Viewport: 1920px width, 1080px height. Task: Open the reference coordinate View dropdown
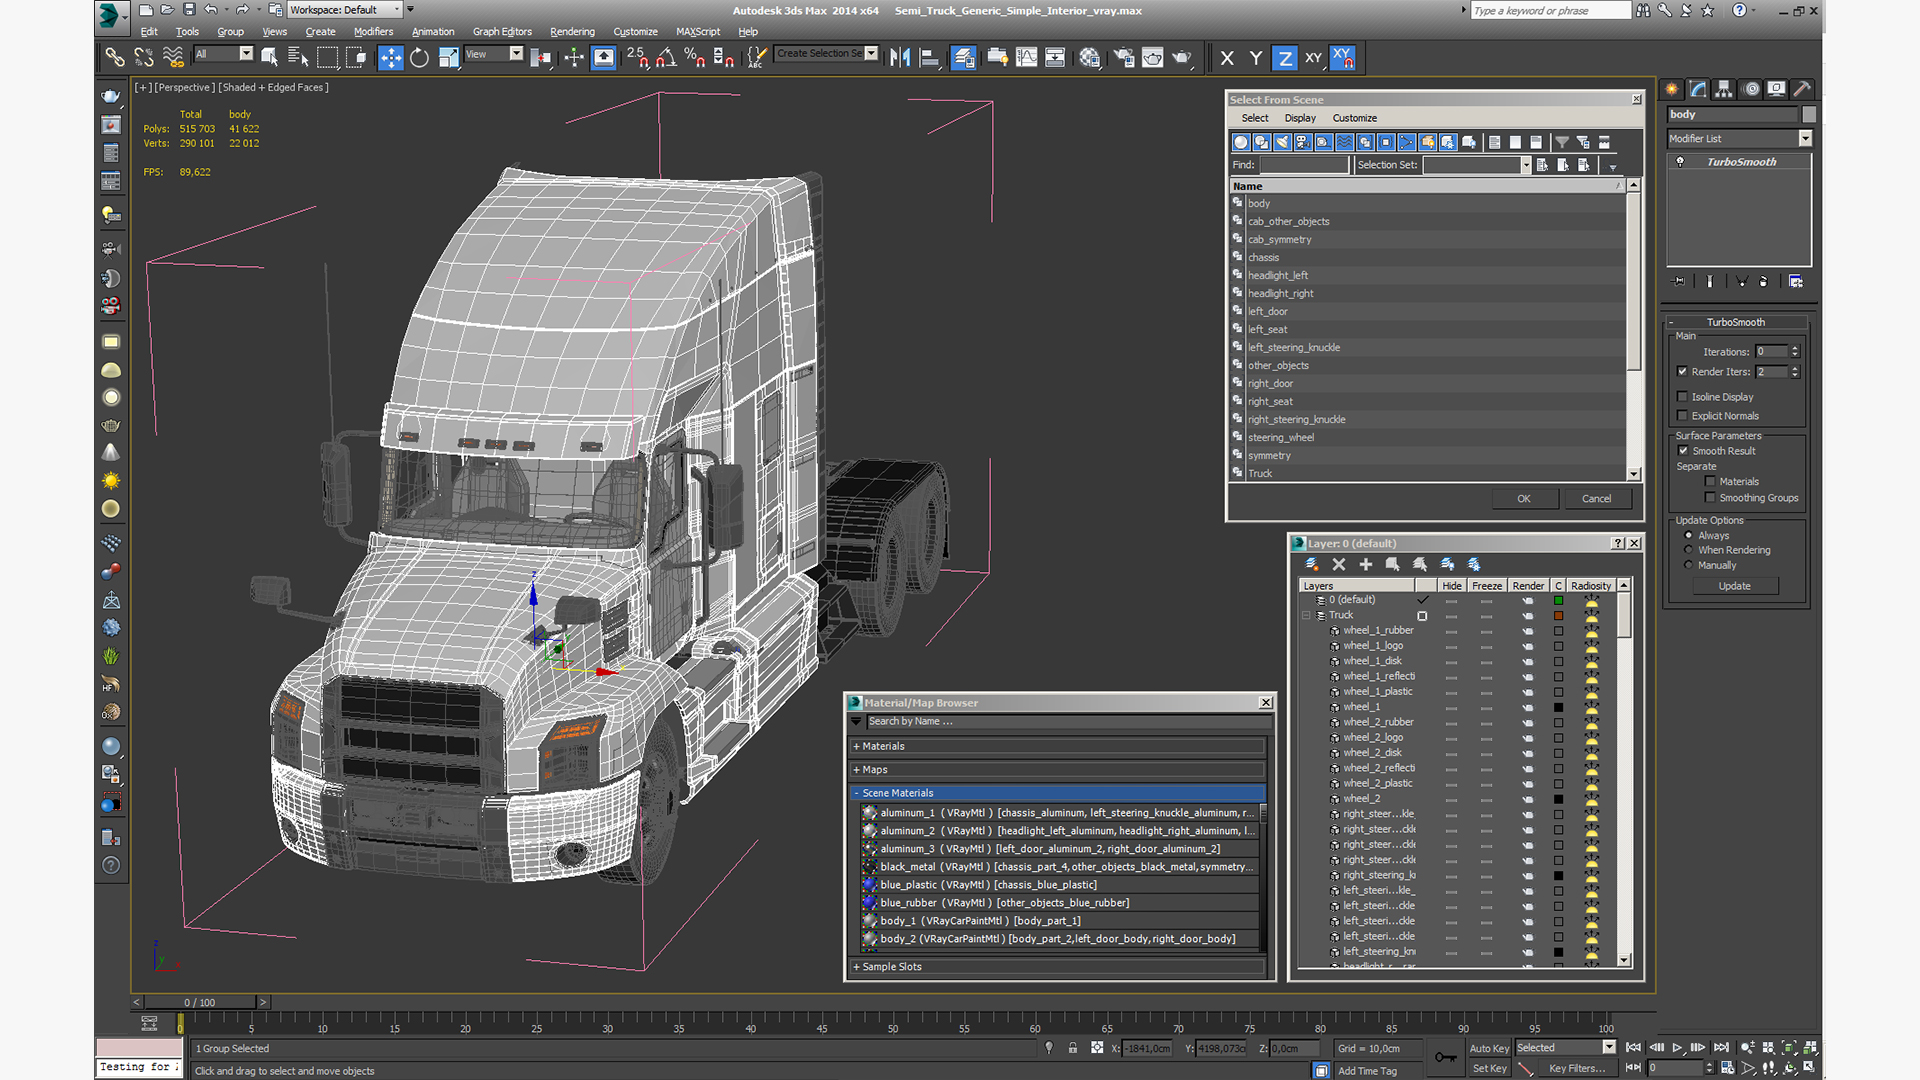tap(494, 54)
